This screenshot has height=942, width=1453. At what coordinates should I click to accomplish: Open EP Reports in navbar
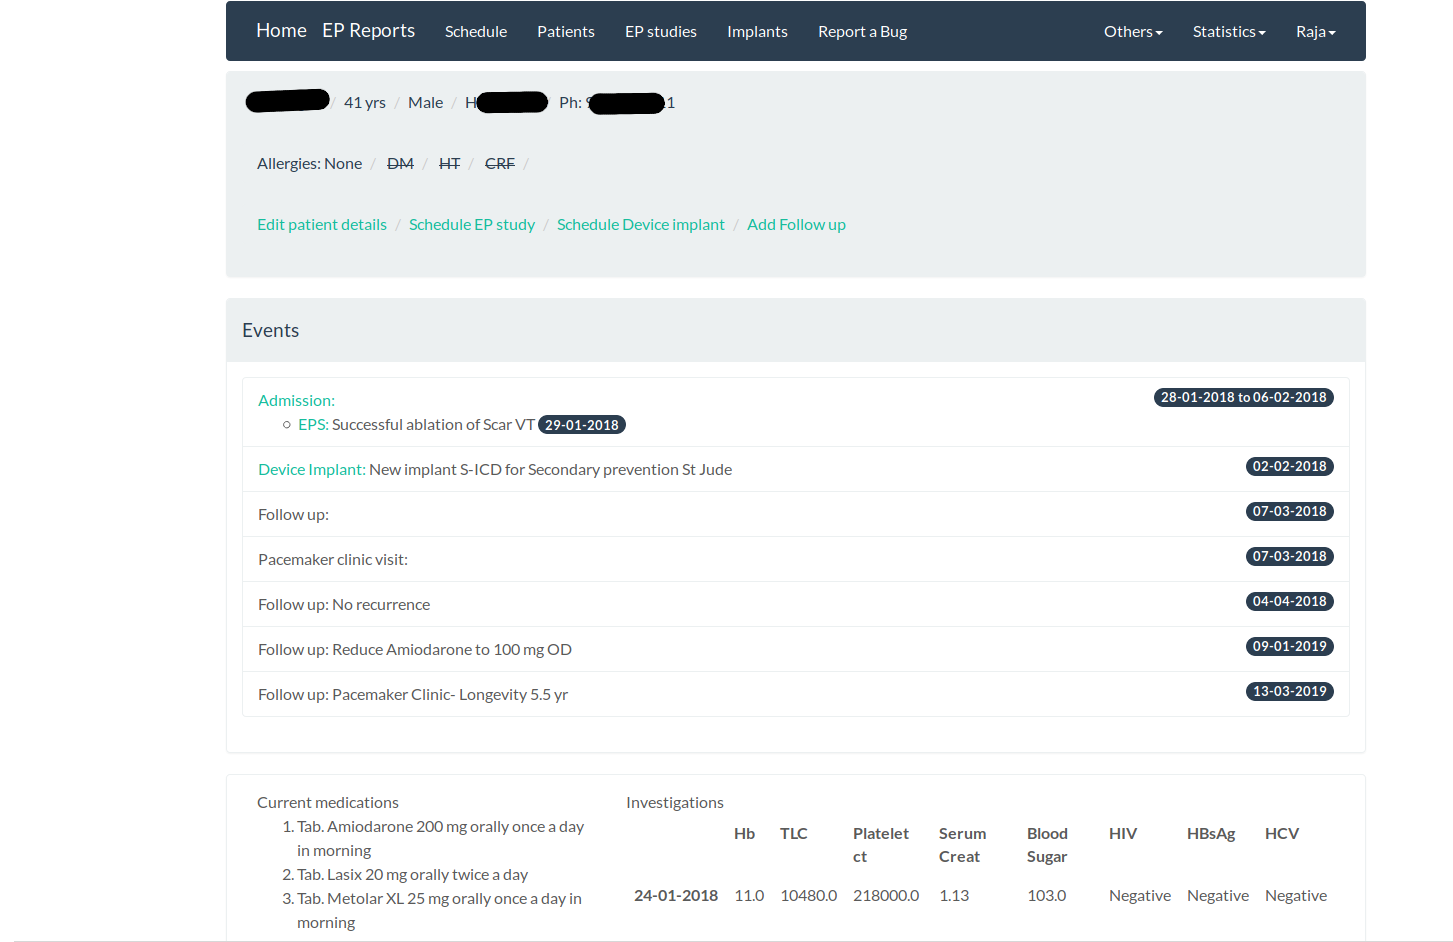(x=368, y=31)
